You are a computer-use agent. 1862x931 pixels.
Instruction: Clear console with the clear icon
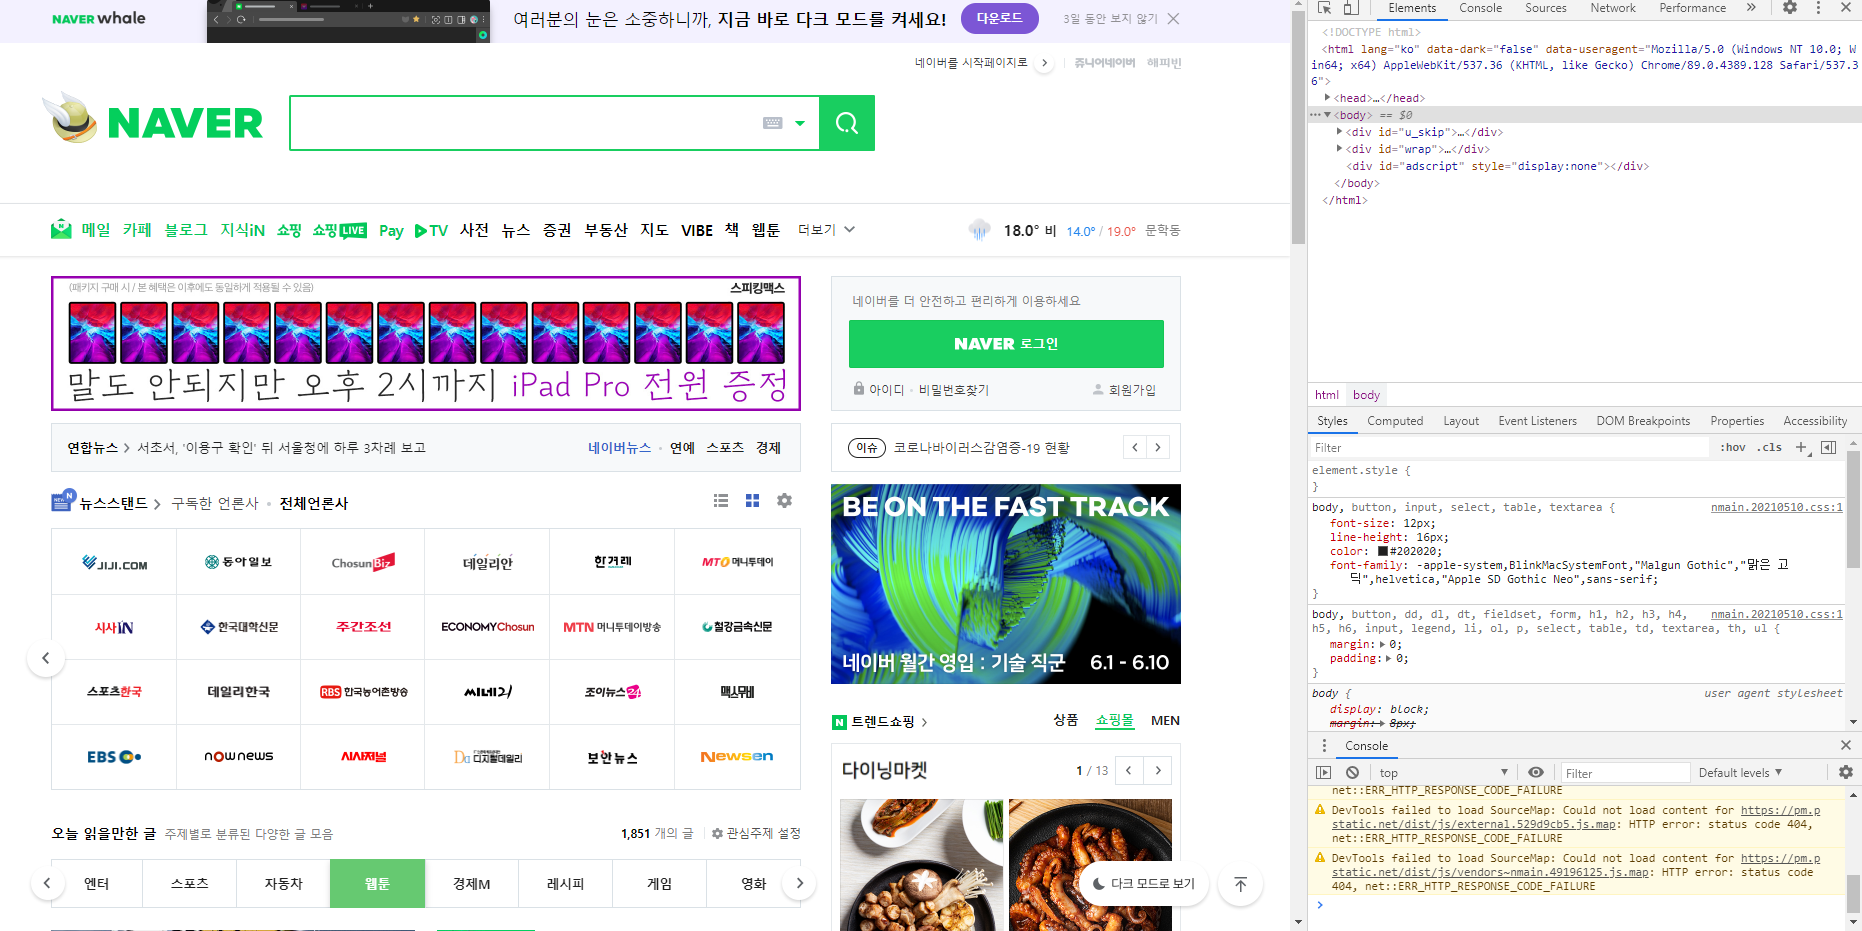[x=1352, y=773]
